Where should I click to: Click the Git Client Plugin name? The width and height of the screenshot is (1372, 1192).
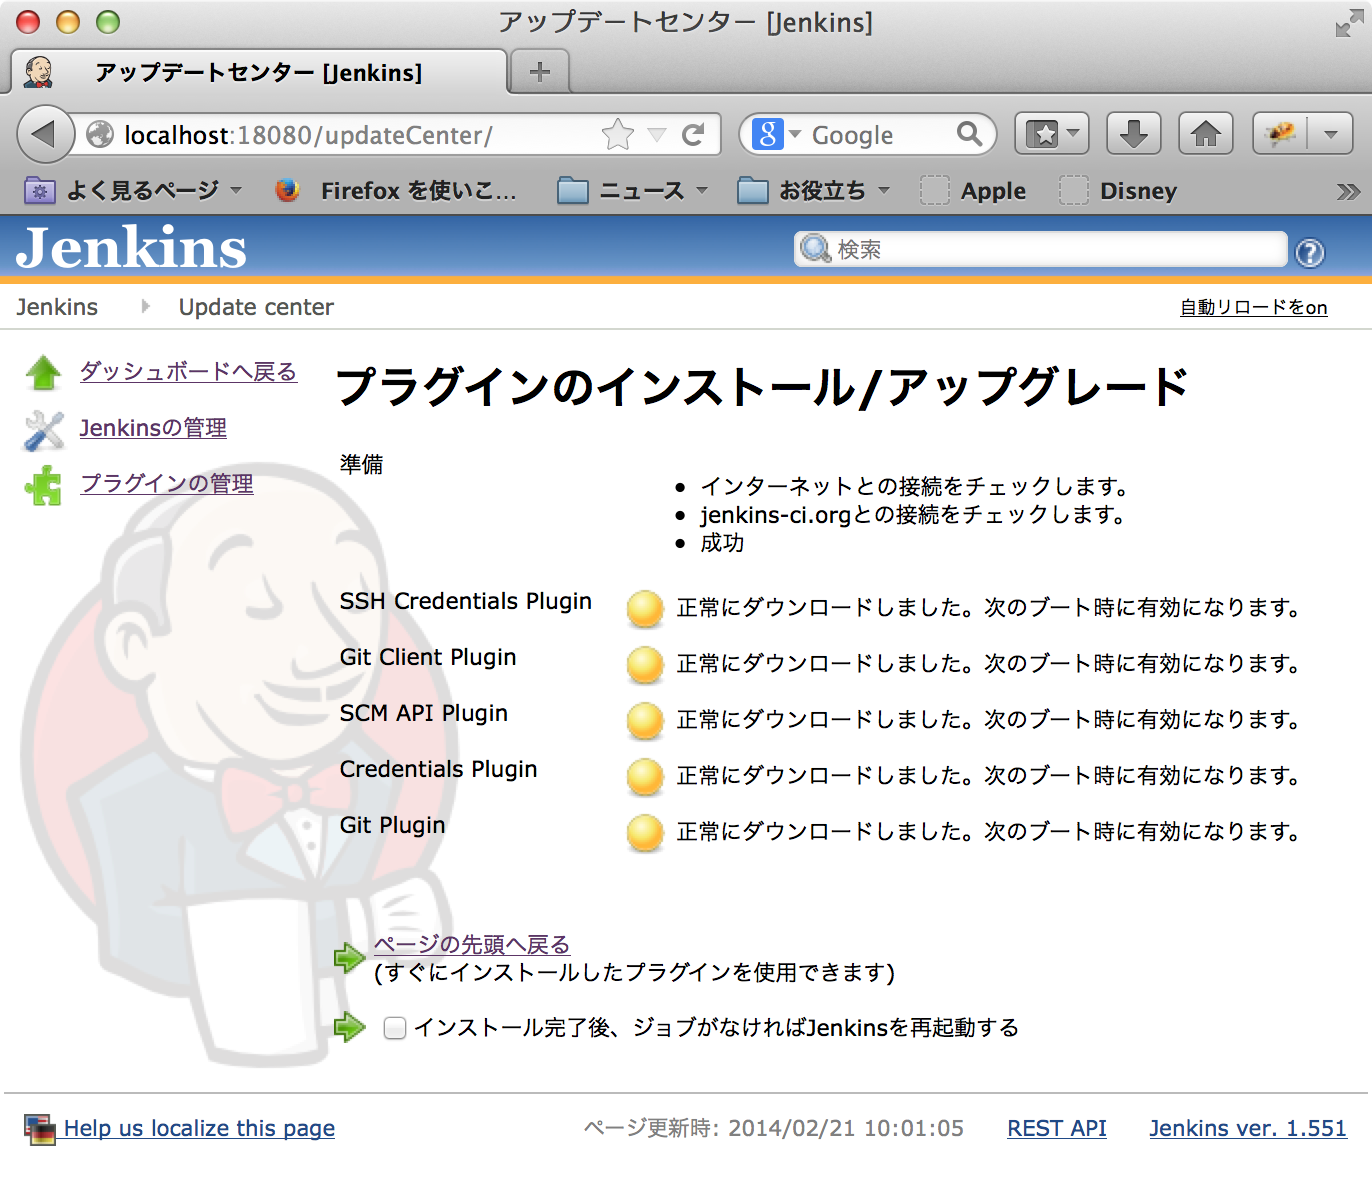(428, 657)
